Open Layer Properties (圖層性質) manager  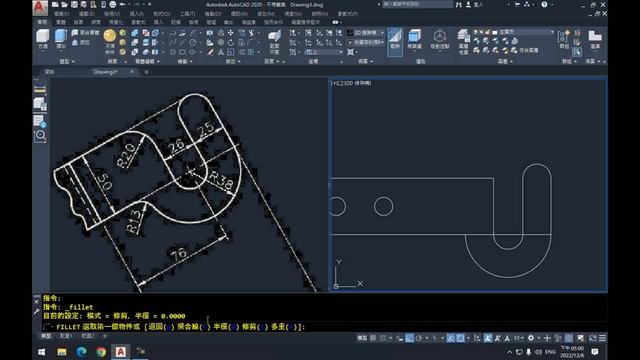pyautogui.click(x=463, y=42)
